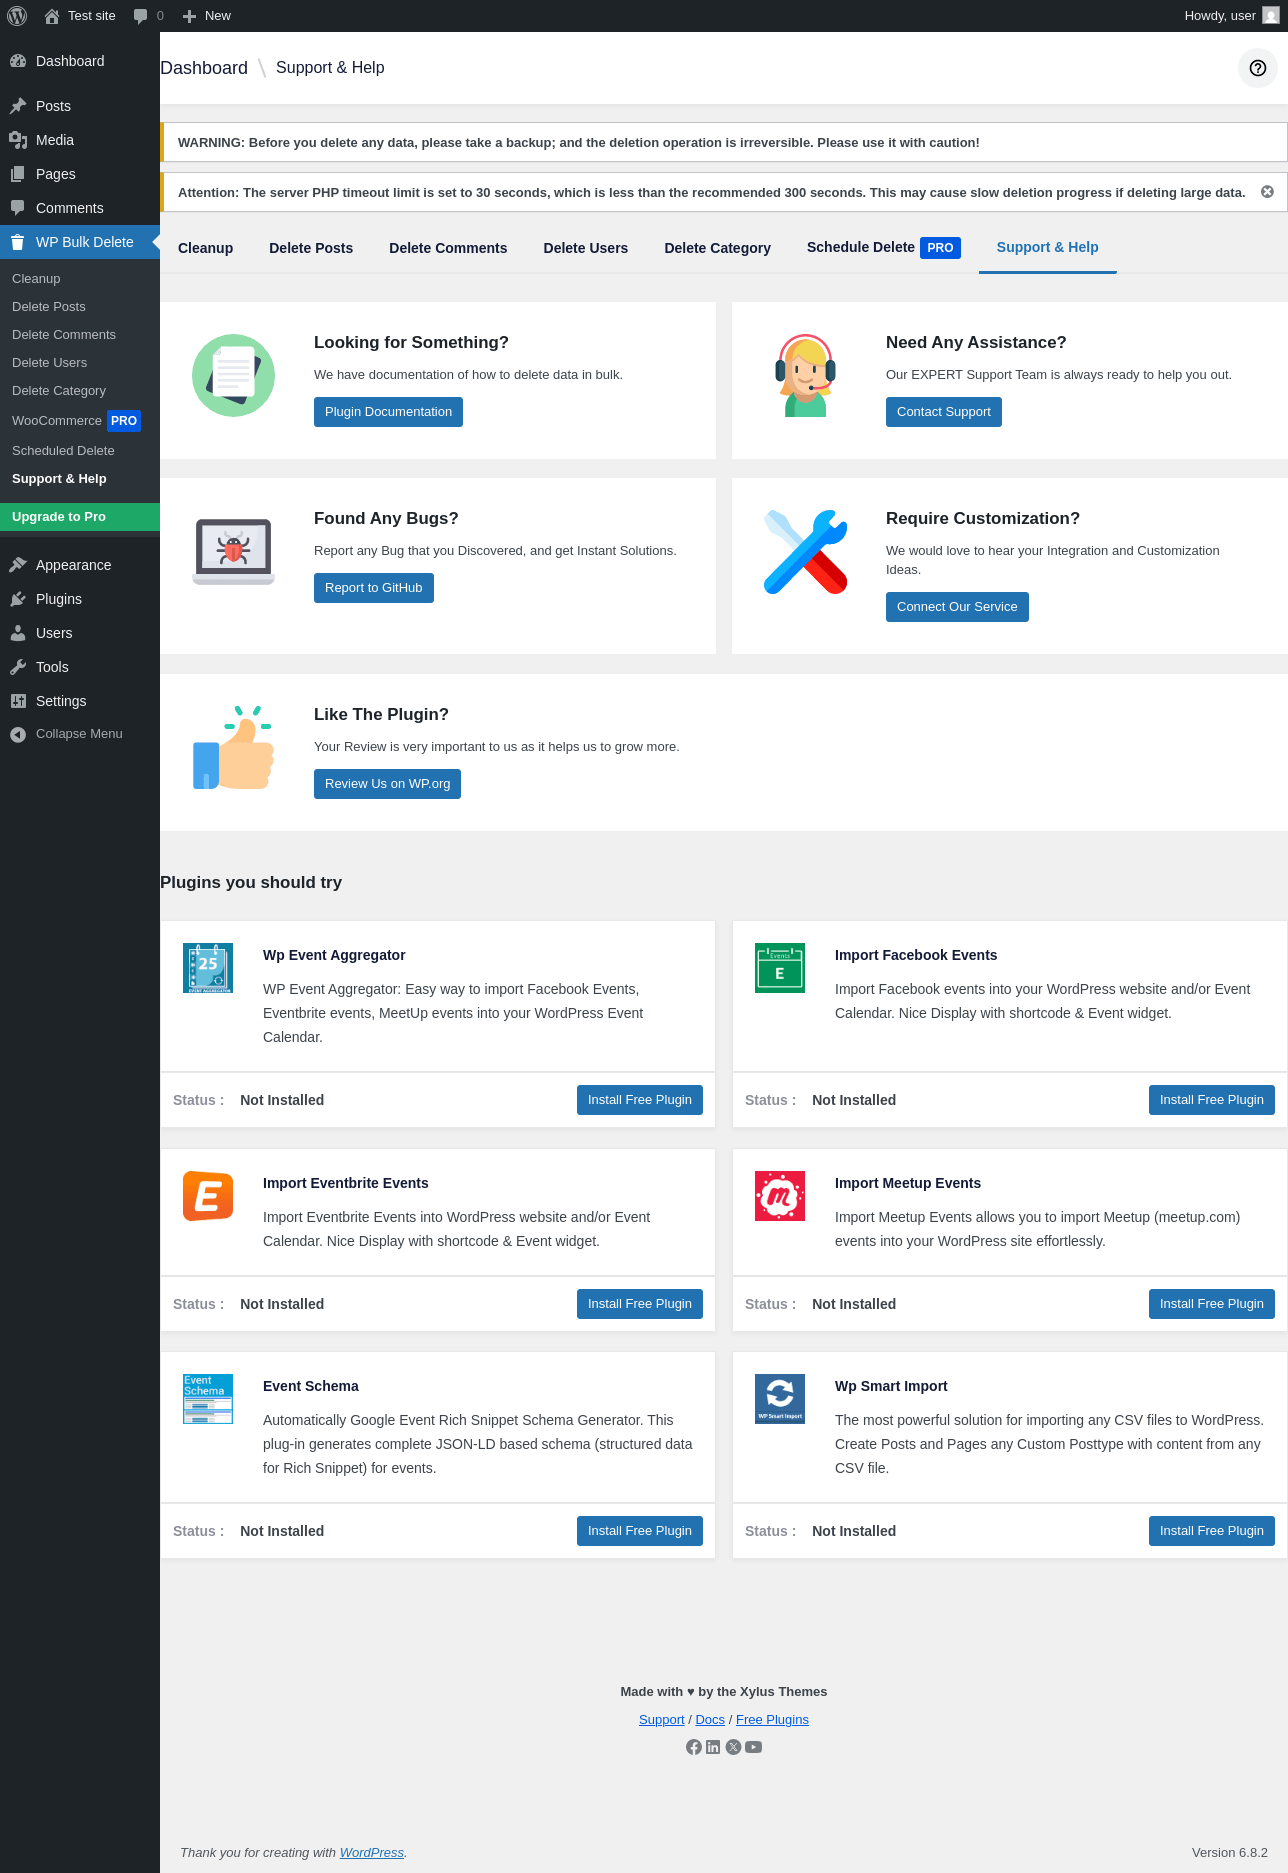The width and height of the screenshot is (1288, 1873).
Task: Click the Wp Event Aggregator plugin thumbnail
Action: pyautogui.click(x=208, y=968)
